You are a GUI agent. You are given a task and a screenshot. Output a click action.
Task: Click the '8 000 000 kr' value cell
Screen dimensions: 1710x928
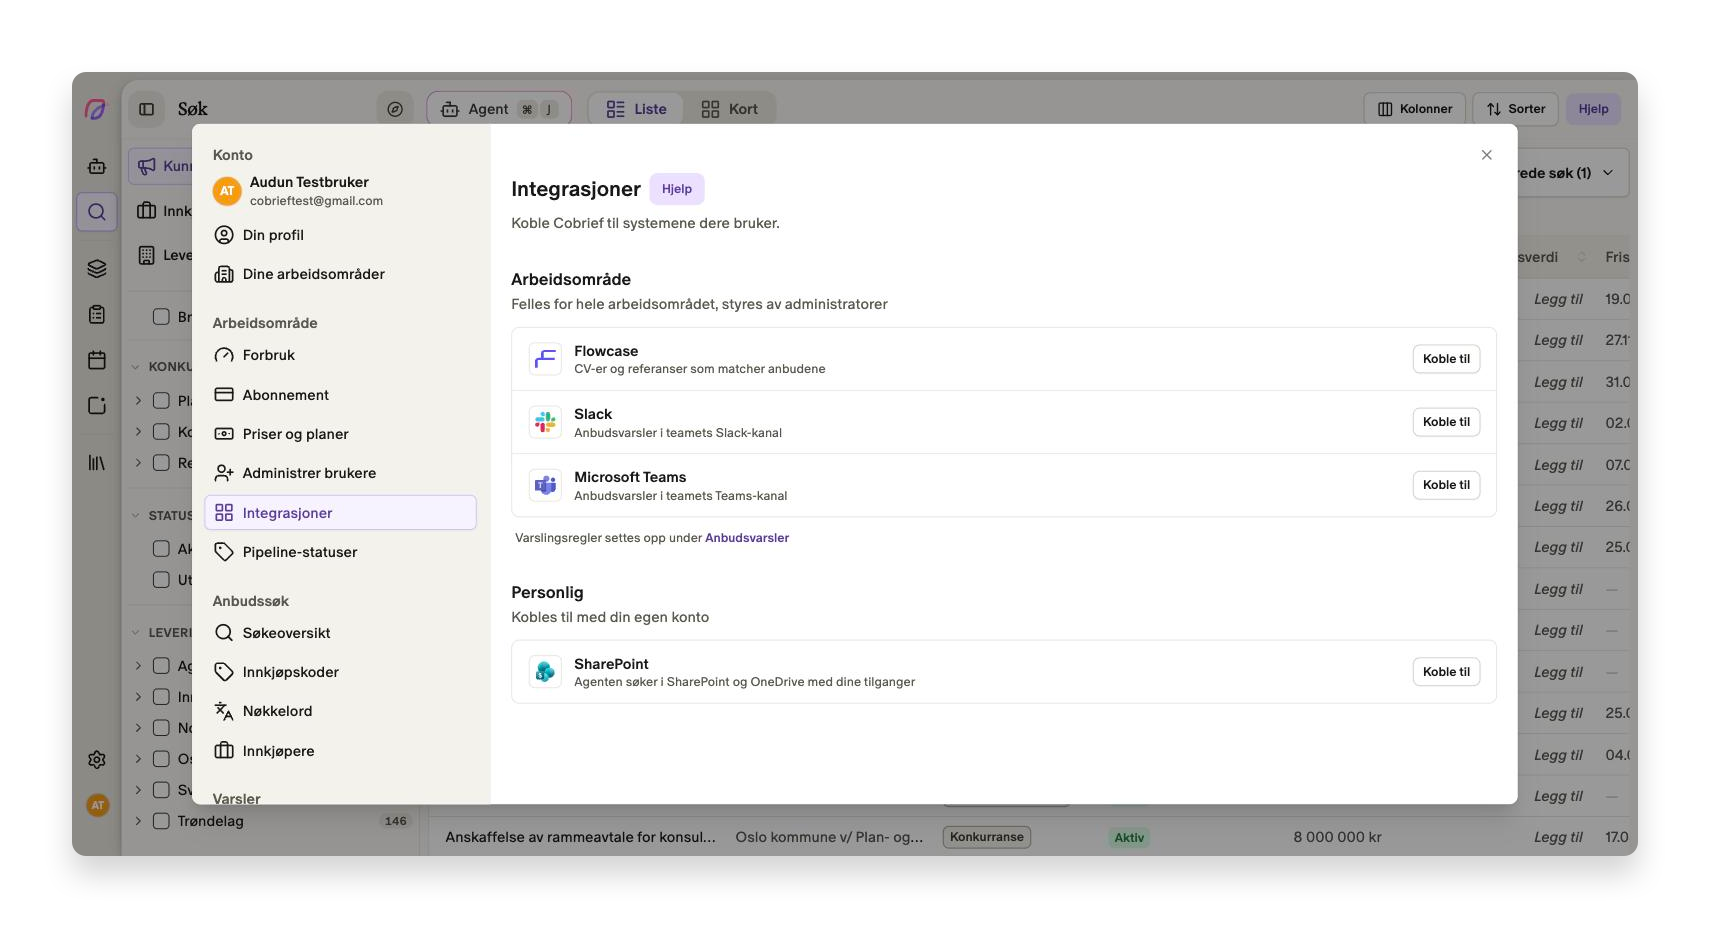(1337, 837)
